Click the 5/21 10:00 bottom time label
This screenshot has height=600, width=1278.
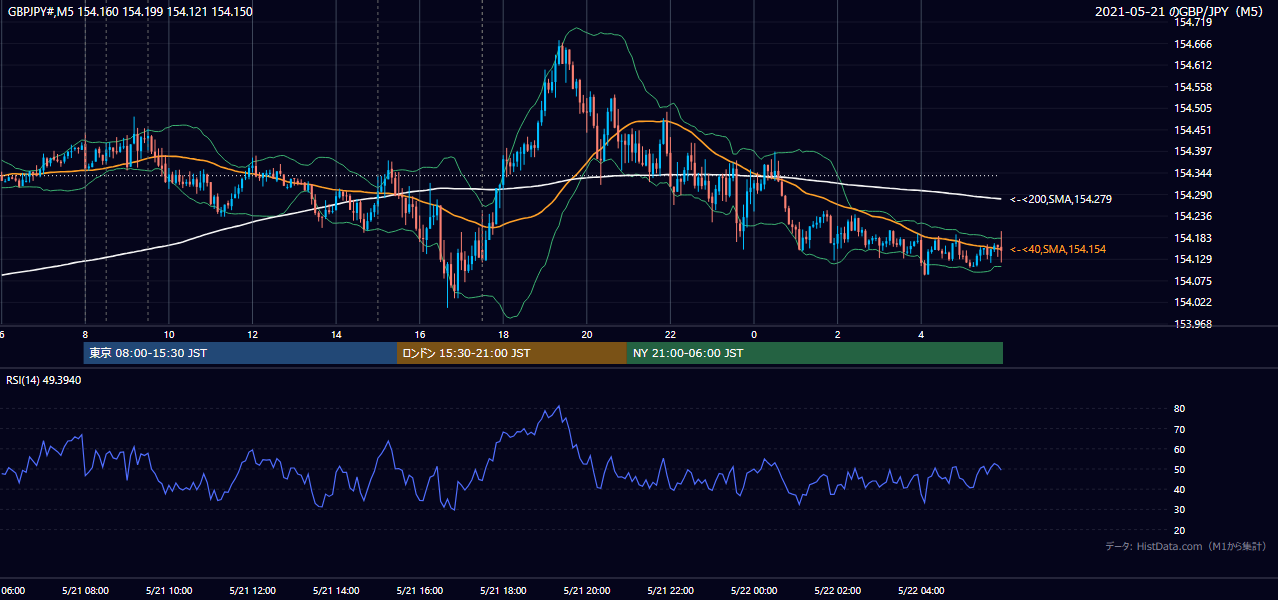(169, 590)
